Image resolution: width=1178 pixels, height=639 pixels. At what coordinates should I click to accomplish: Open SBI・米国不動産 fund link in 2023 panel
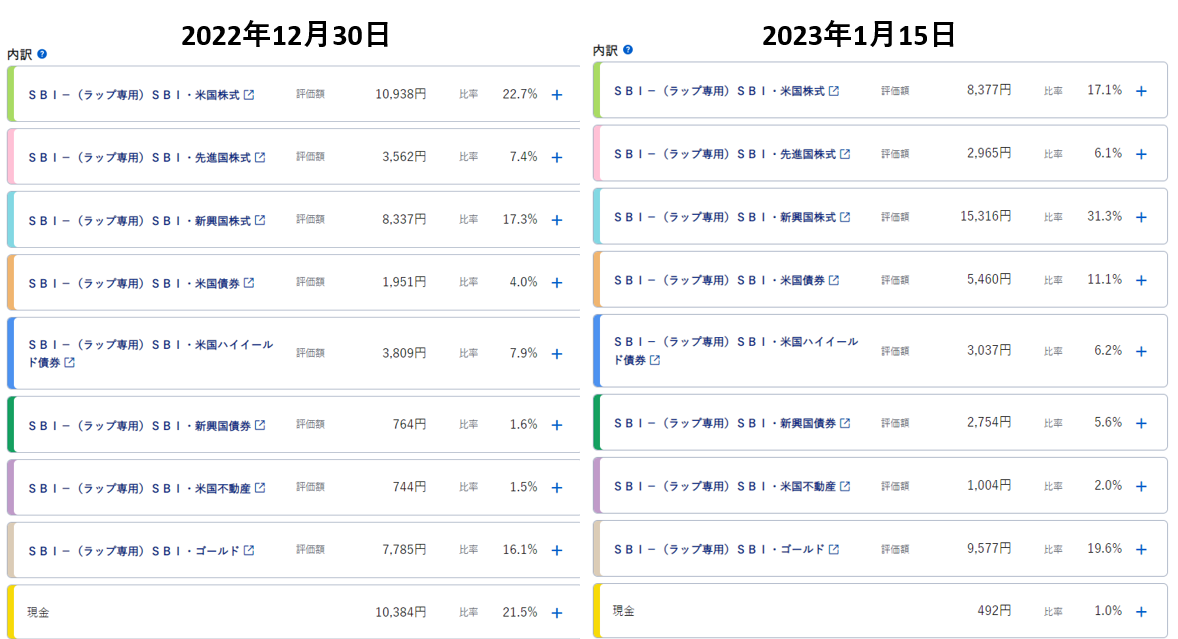[725, 486]
